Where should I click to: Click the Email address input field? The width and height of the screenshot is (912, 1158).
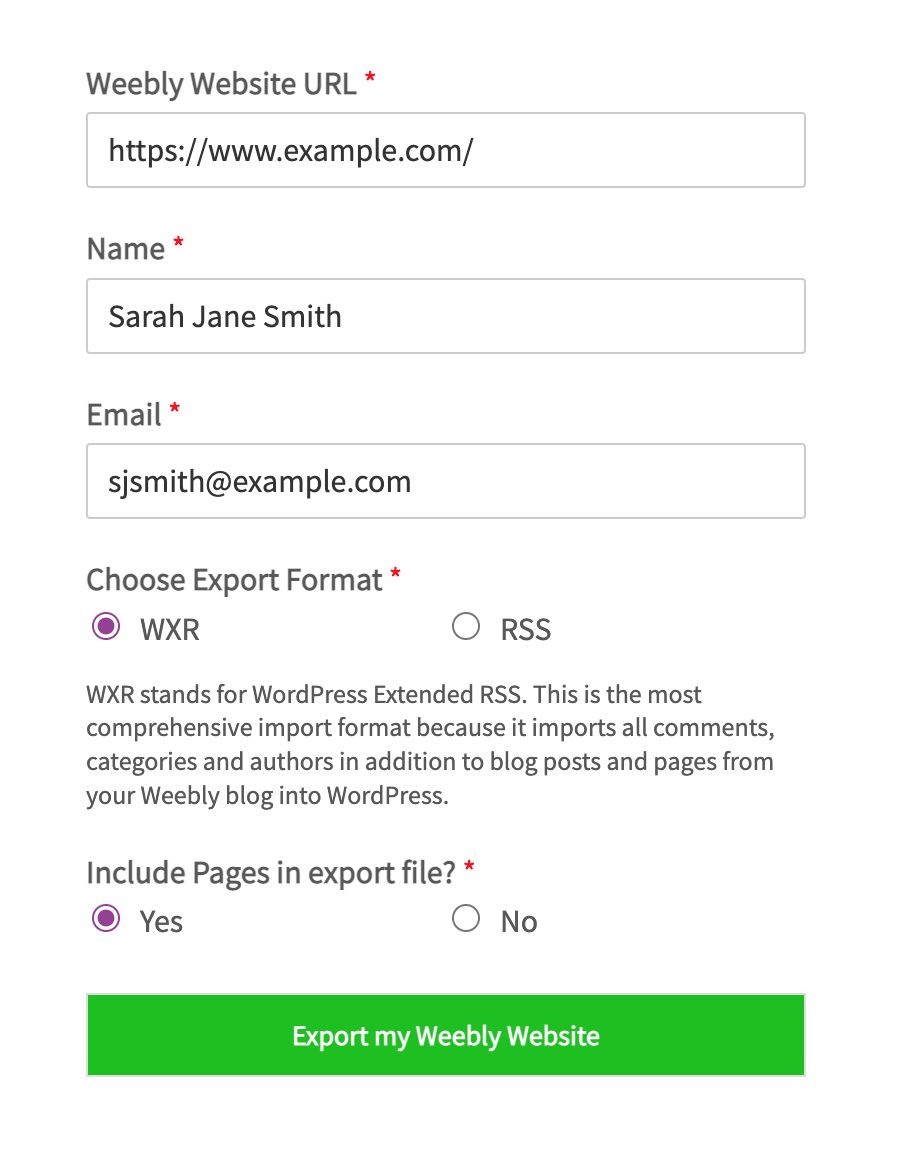coord(446,481)
